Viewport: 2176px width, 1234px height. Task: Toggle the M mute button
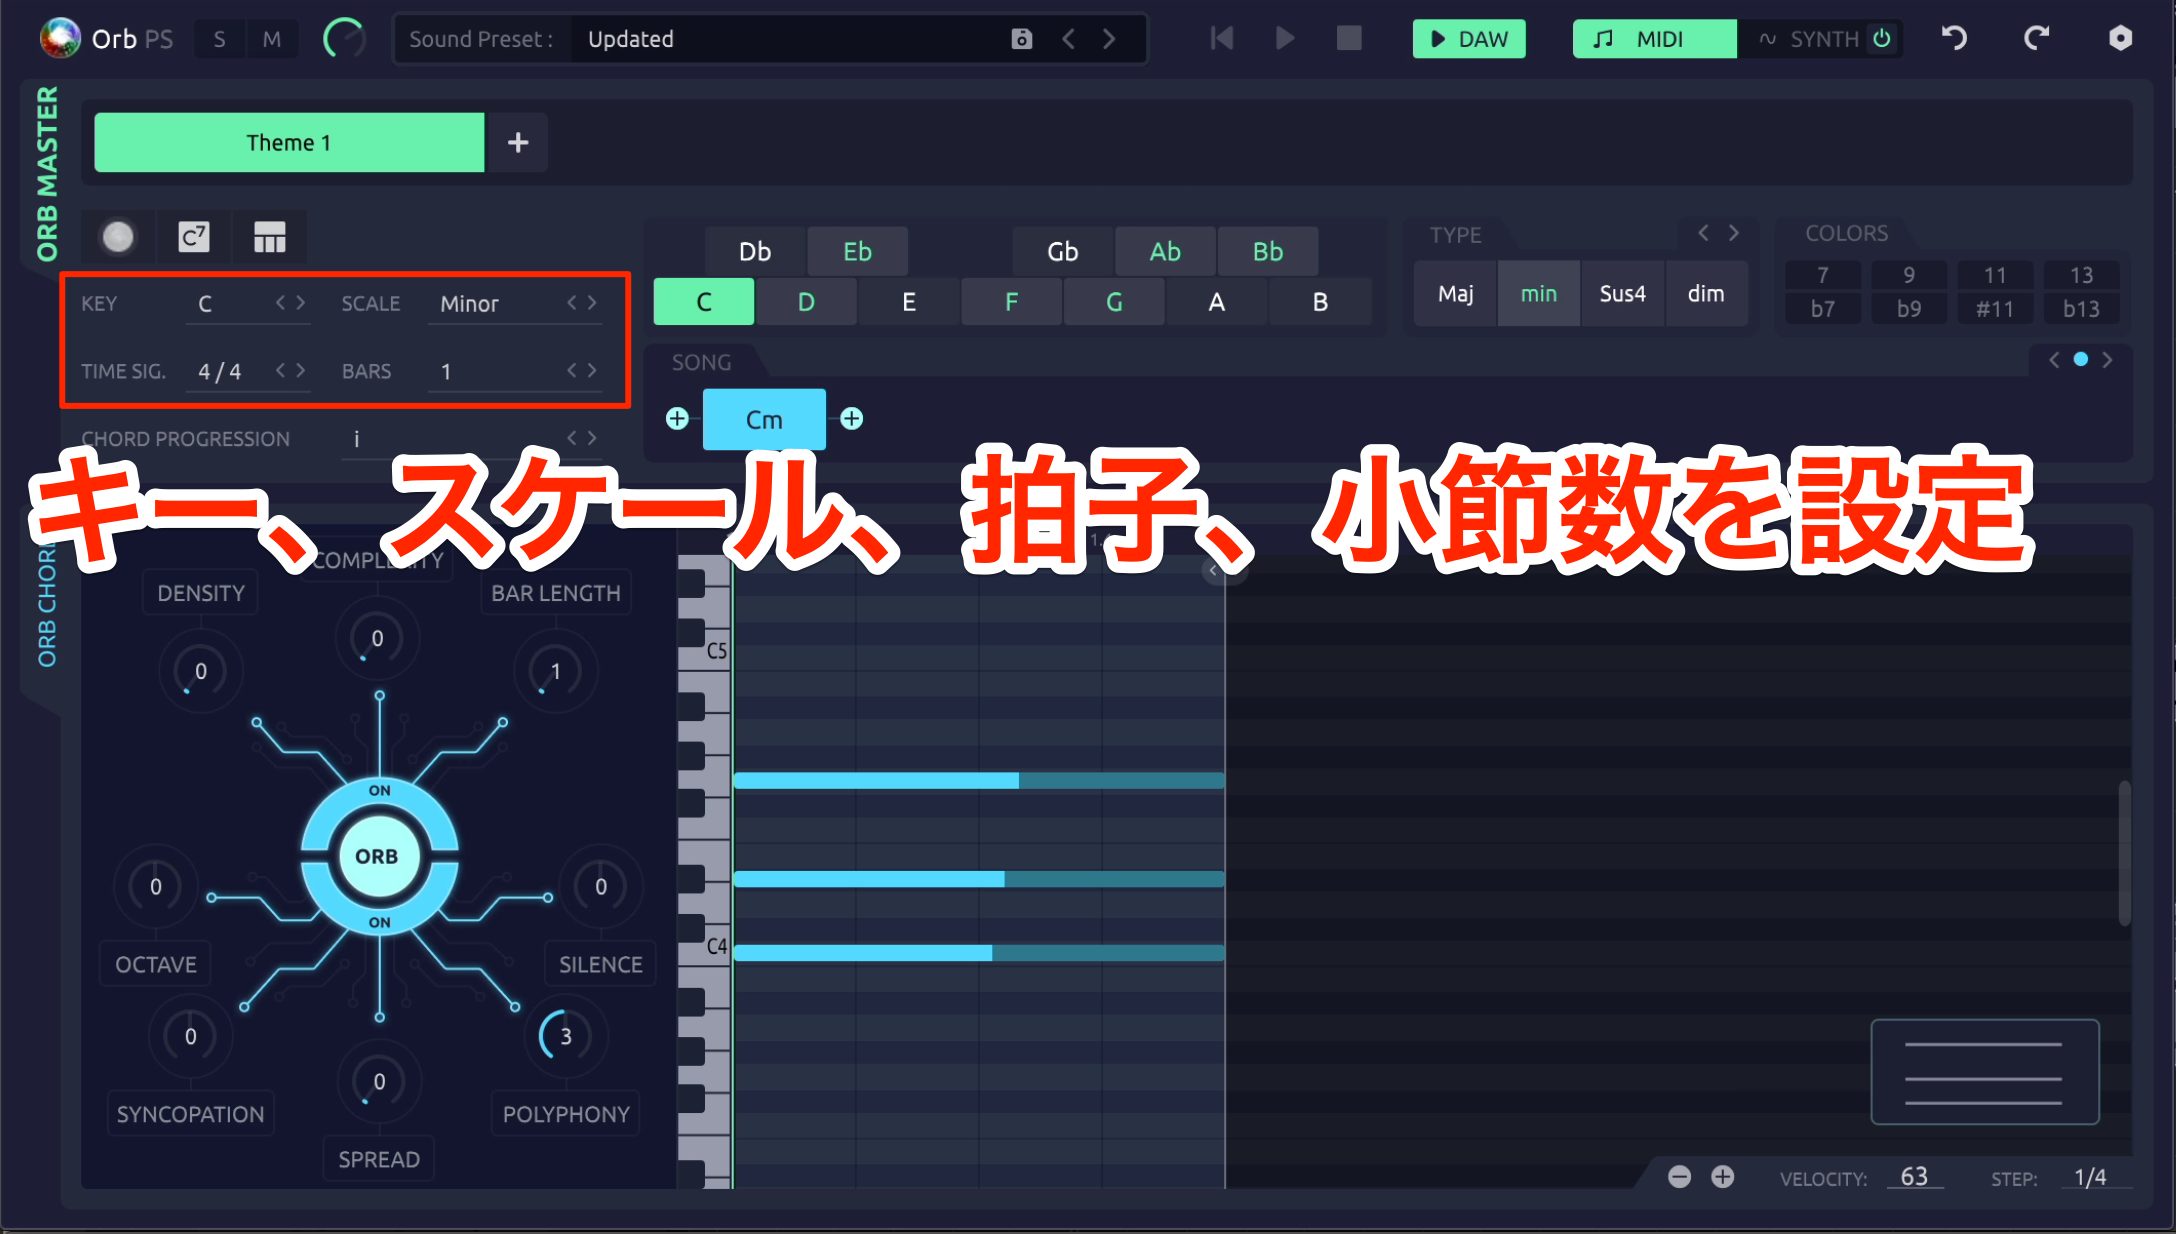(x=271, y=39)
